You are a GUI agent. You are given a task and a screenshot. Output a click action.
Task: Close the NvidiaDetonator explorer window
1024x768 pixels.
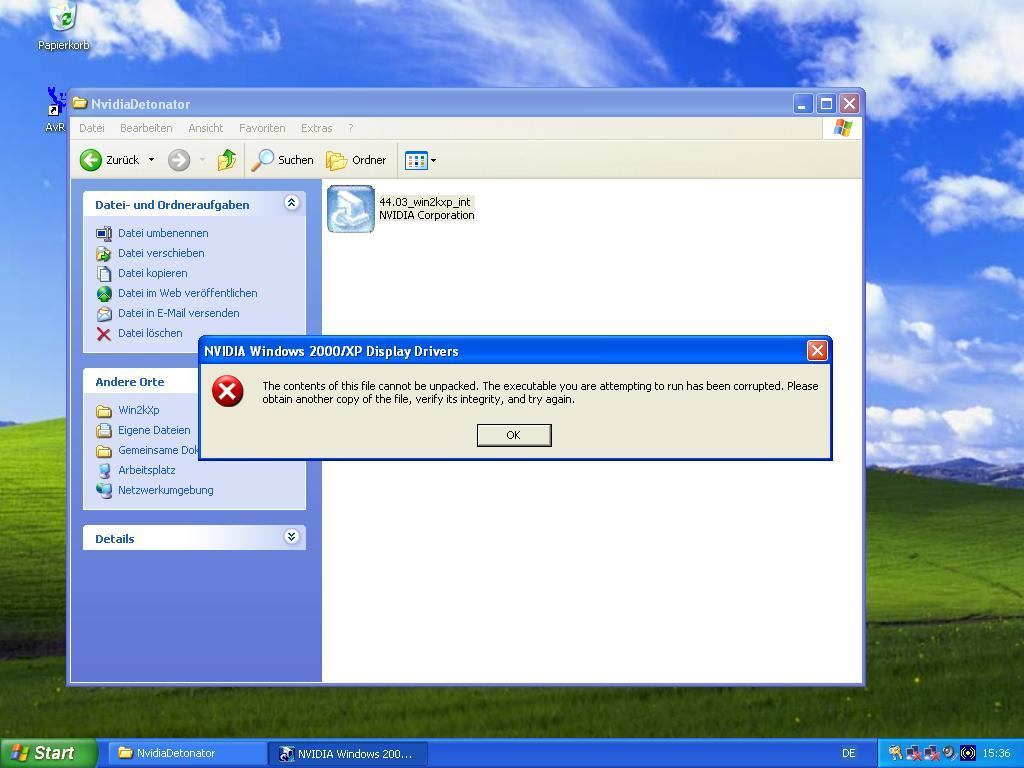[849, 103]
